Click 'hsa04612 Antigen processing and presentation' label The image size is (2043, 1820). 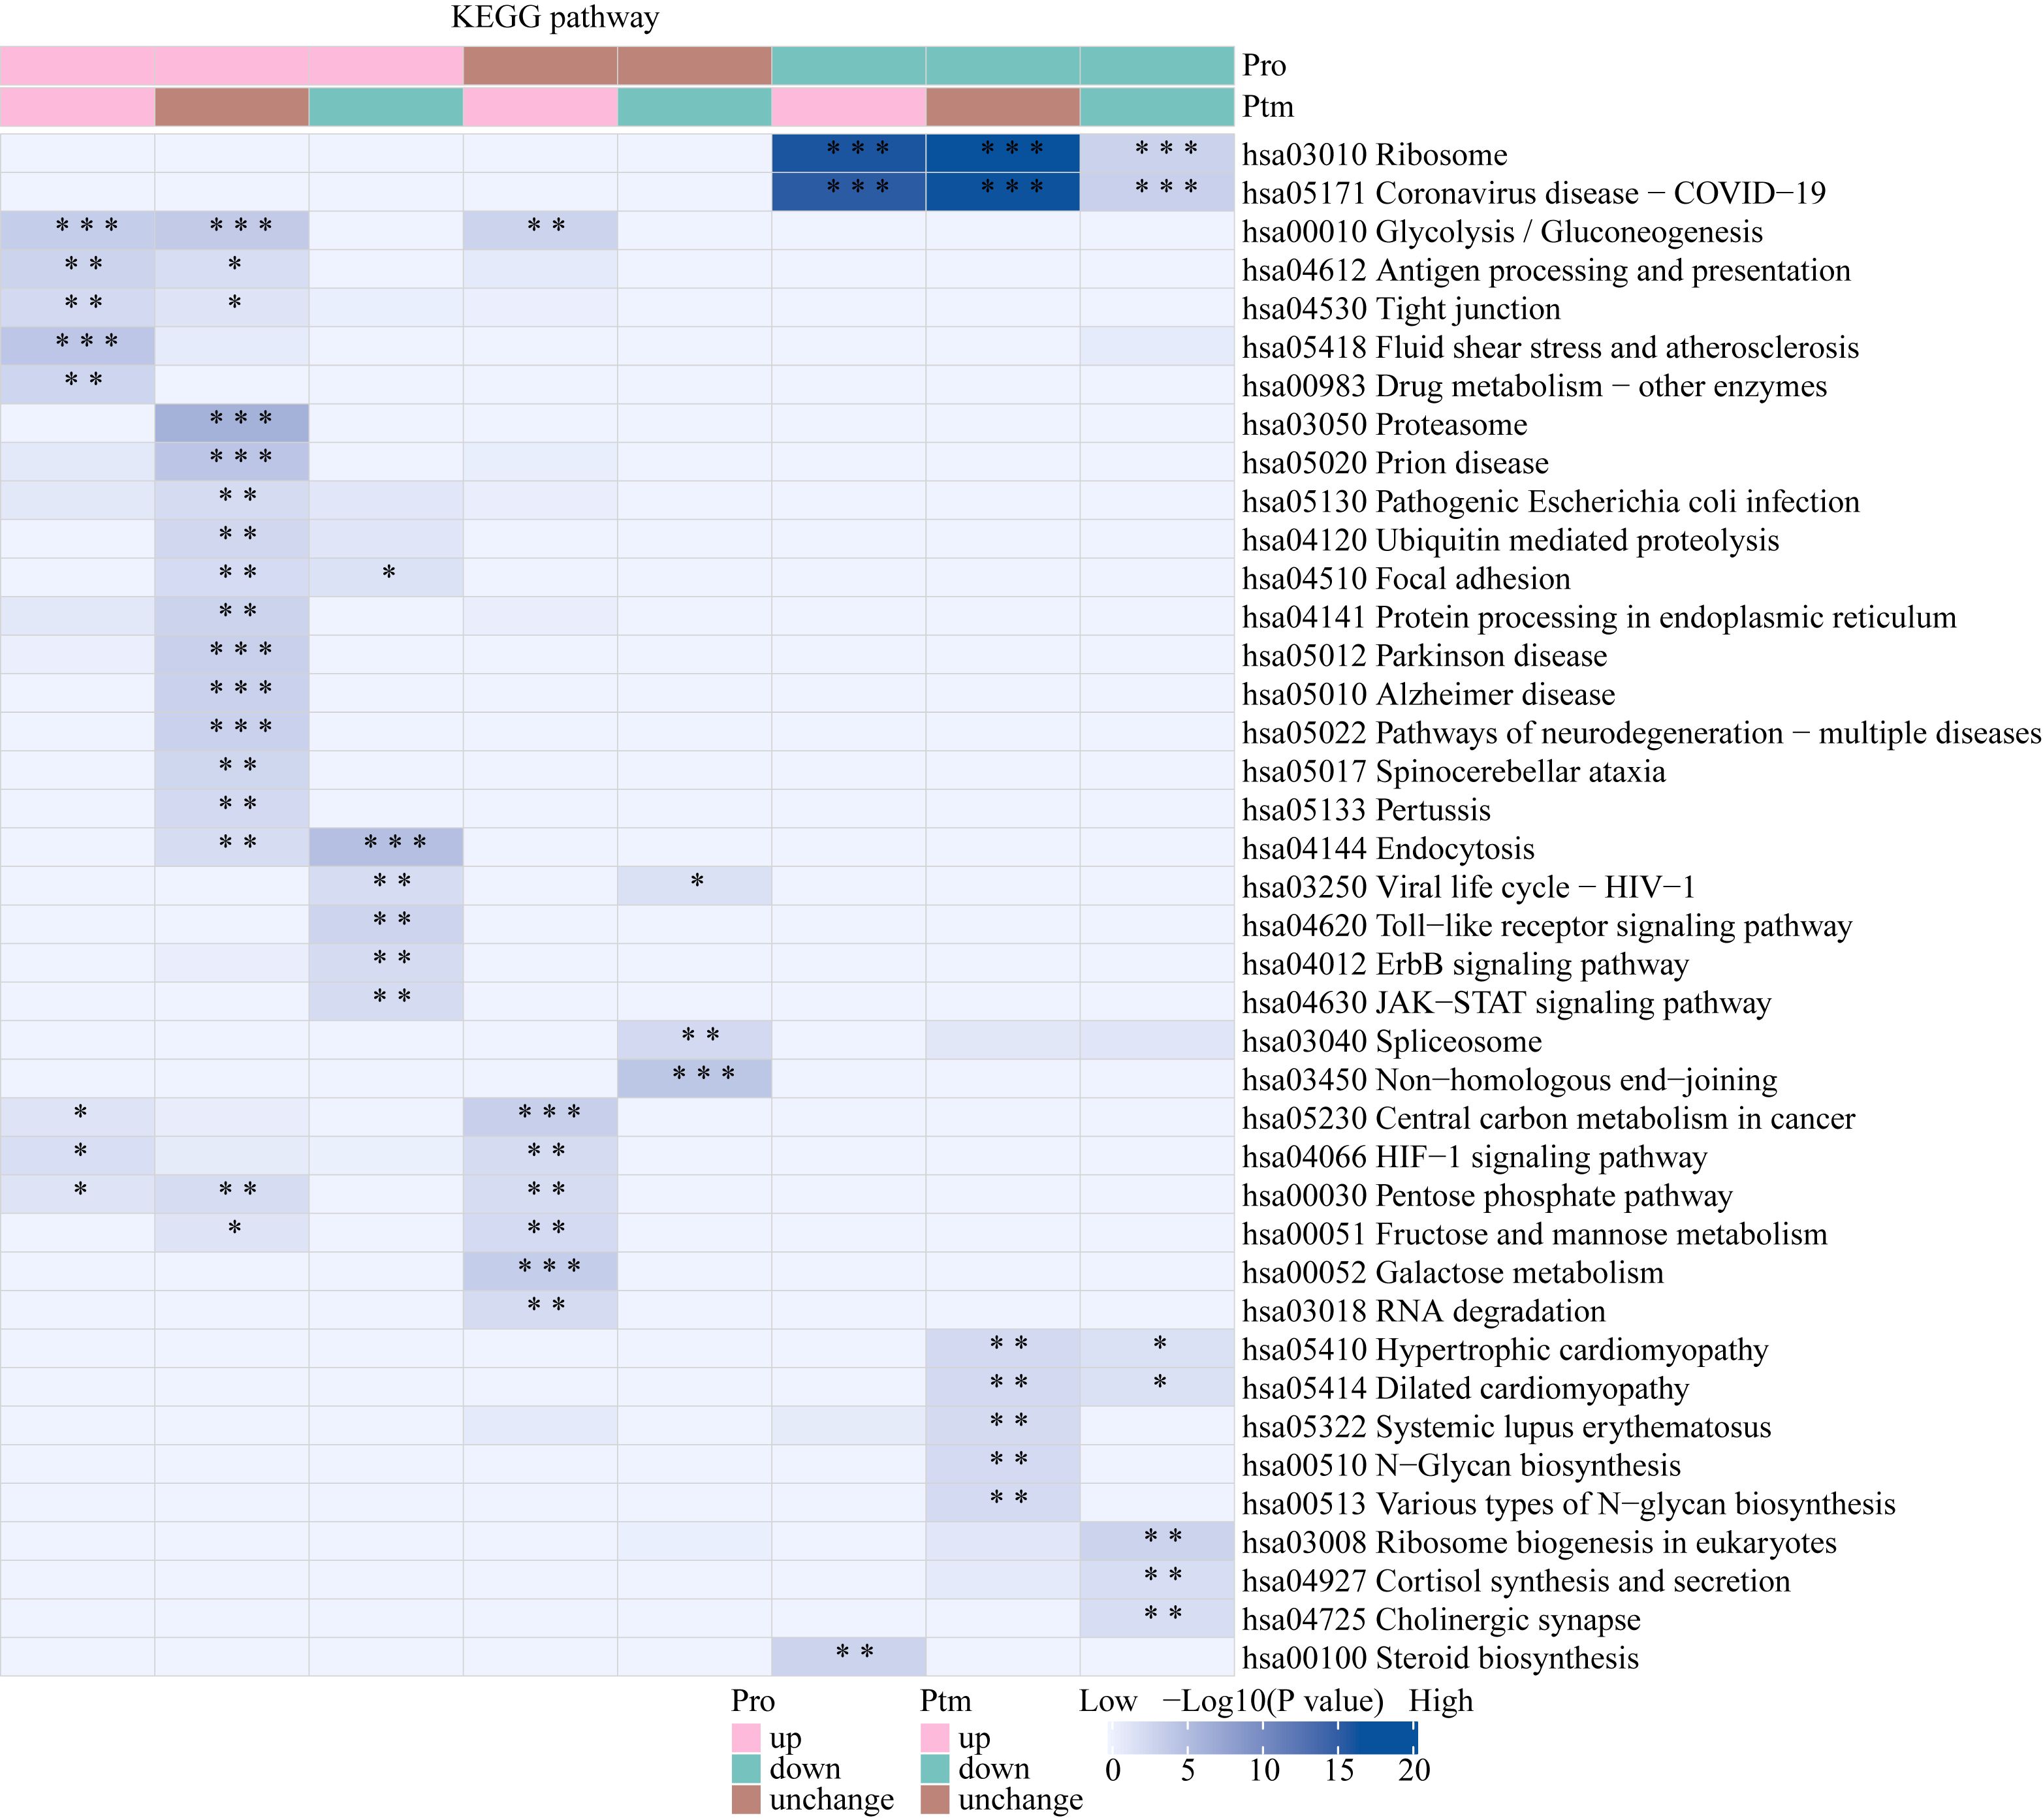tap(1546, 270)
